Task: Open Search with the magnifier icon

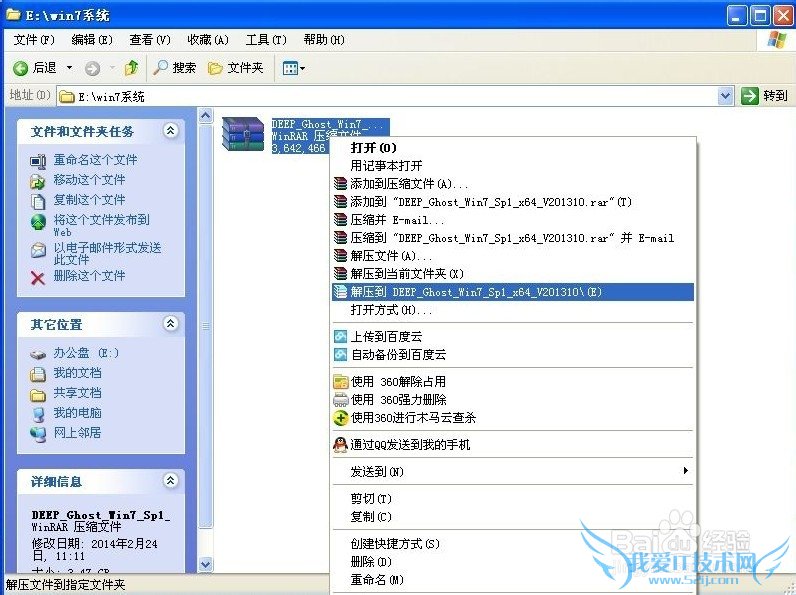Action: point(160,67)
